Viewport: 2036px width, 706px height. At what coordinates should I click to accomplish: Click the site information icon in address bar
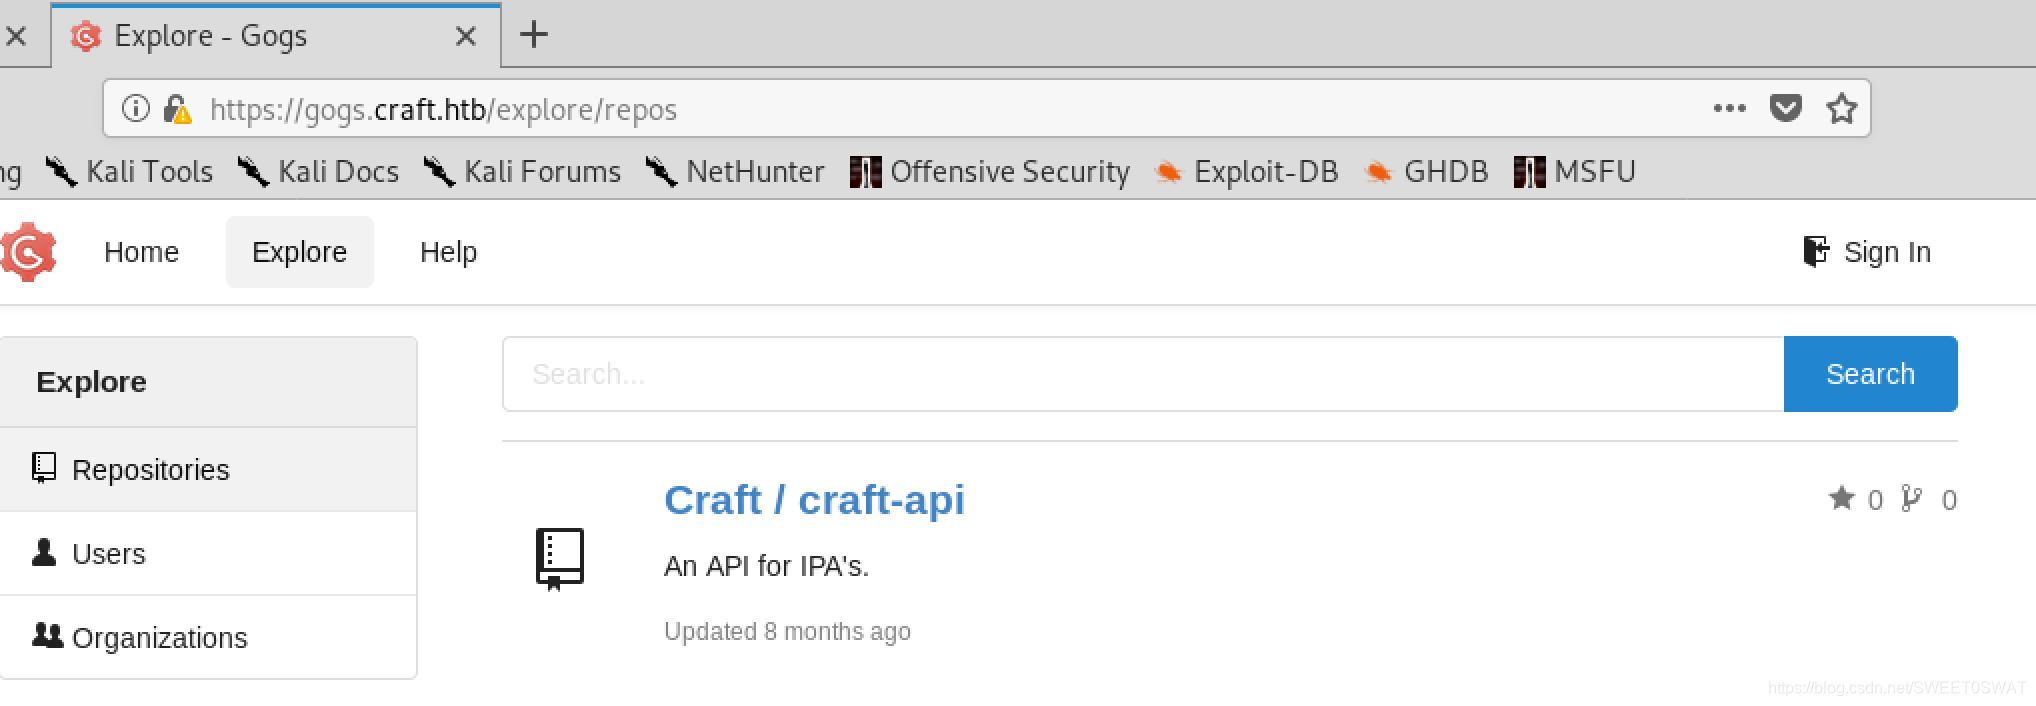point(135,108)
